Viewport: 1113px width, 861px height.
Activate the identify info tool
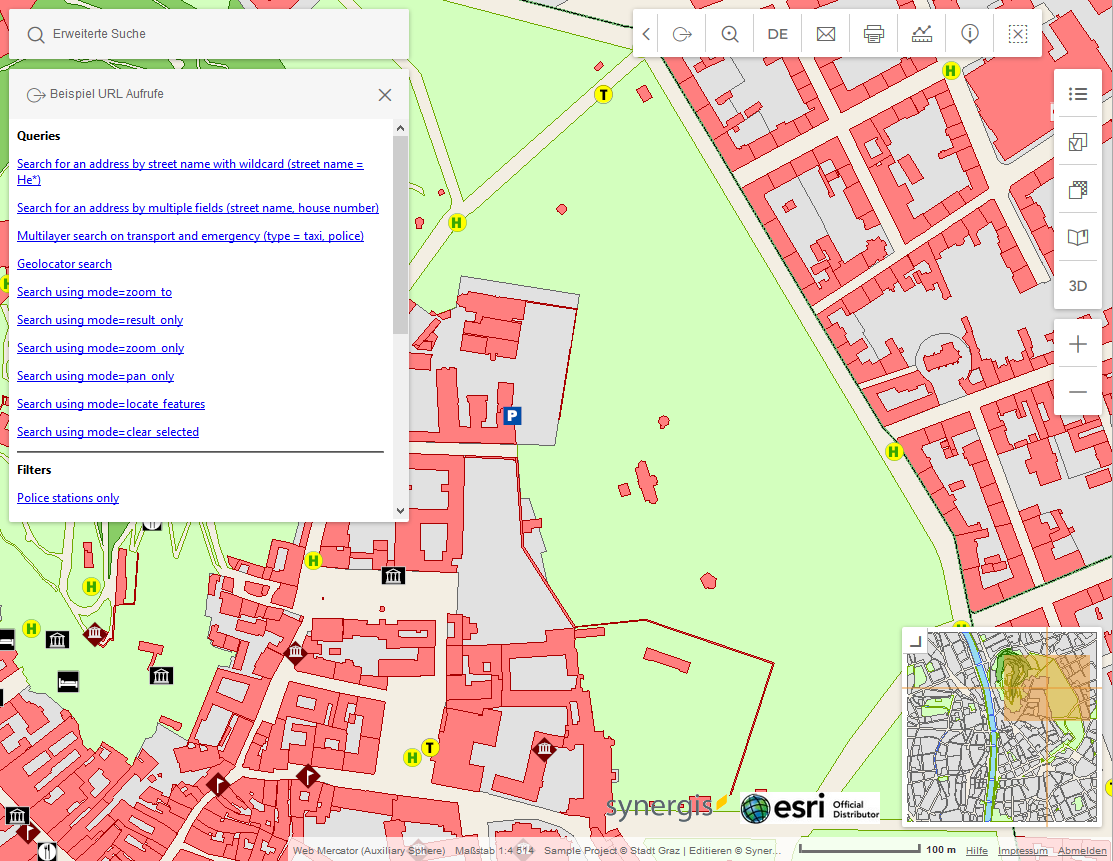coord(970,34)
